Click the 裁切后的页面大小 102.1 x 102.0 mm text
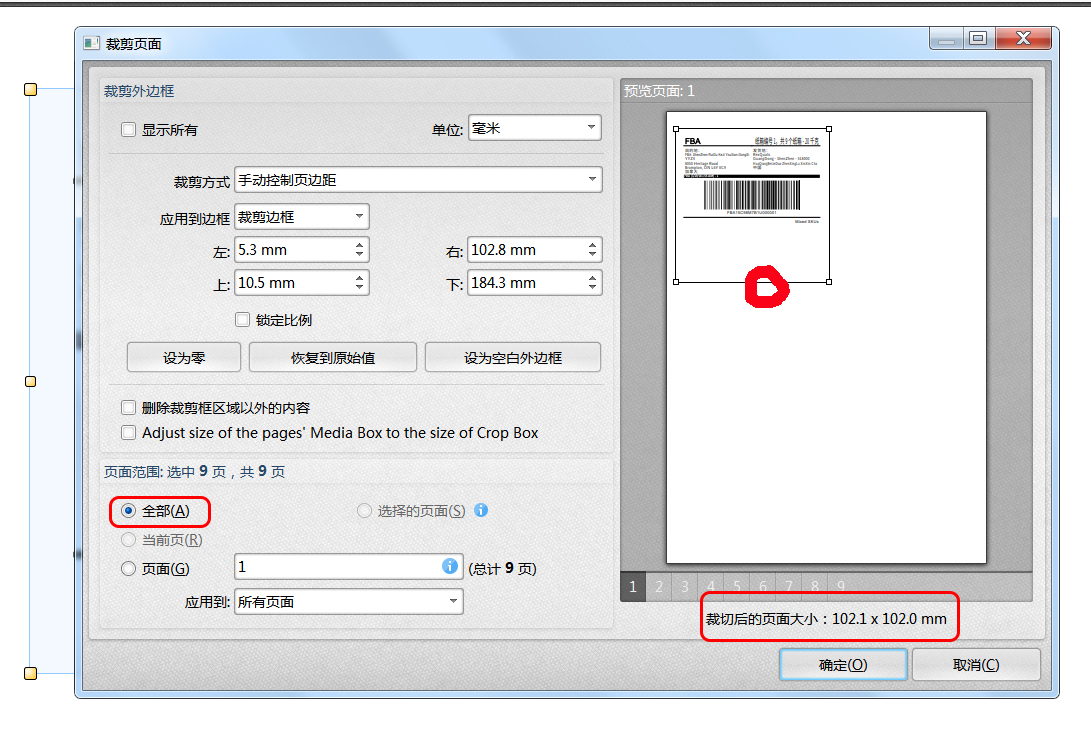This screenshot has height=742, width=1091. point(826,618)
